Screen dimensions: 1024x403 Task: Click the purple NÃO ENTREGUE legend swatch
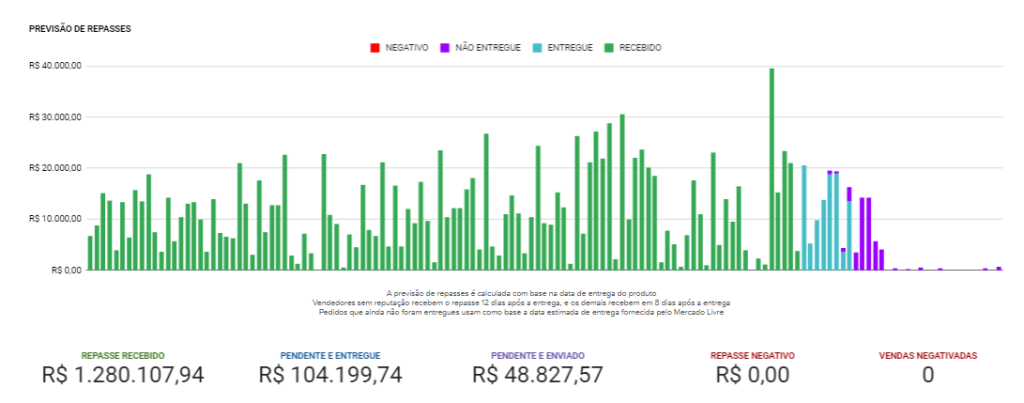[x=444, y=48]
